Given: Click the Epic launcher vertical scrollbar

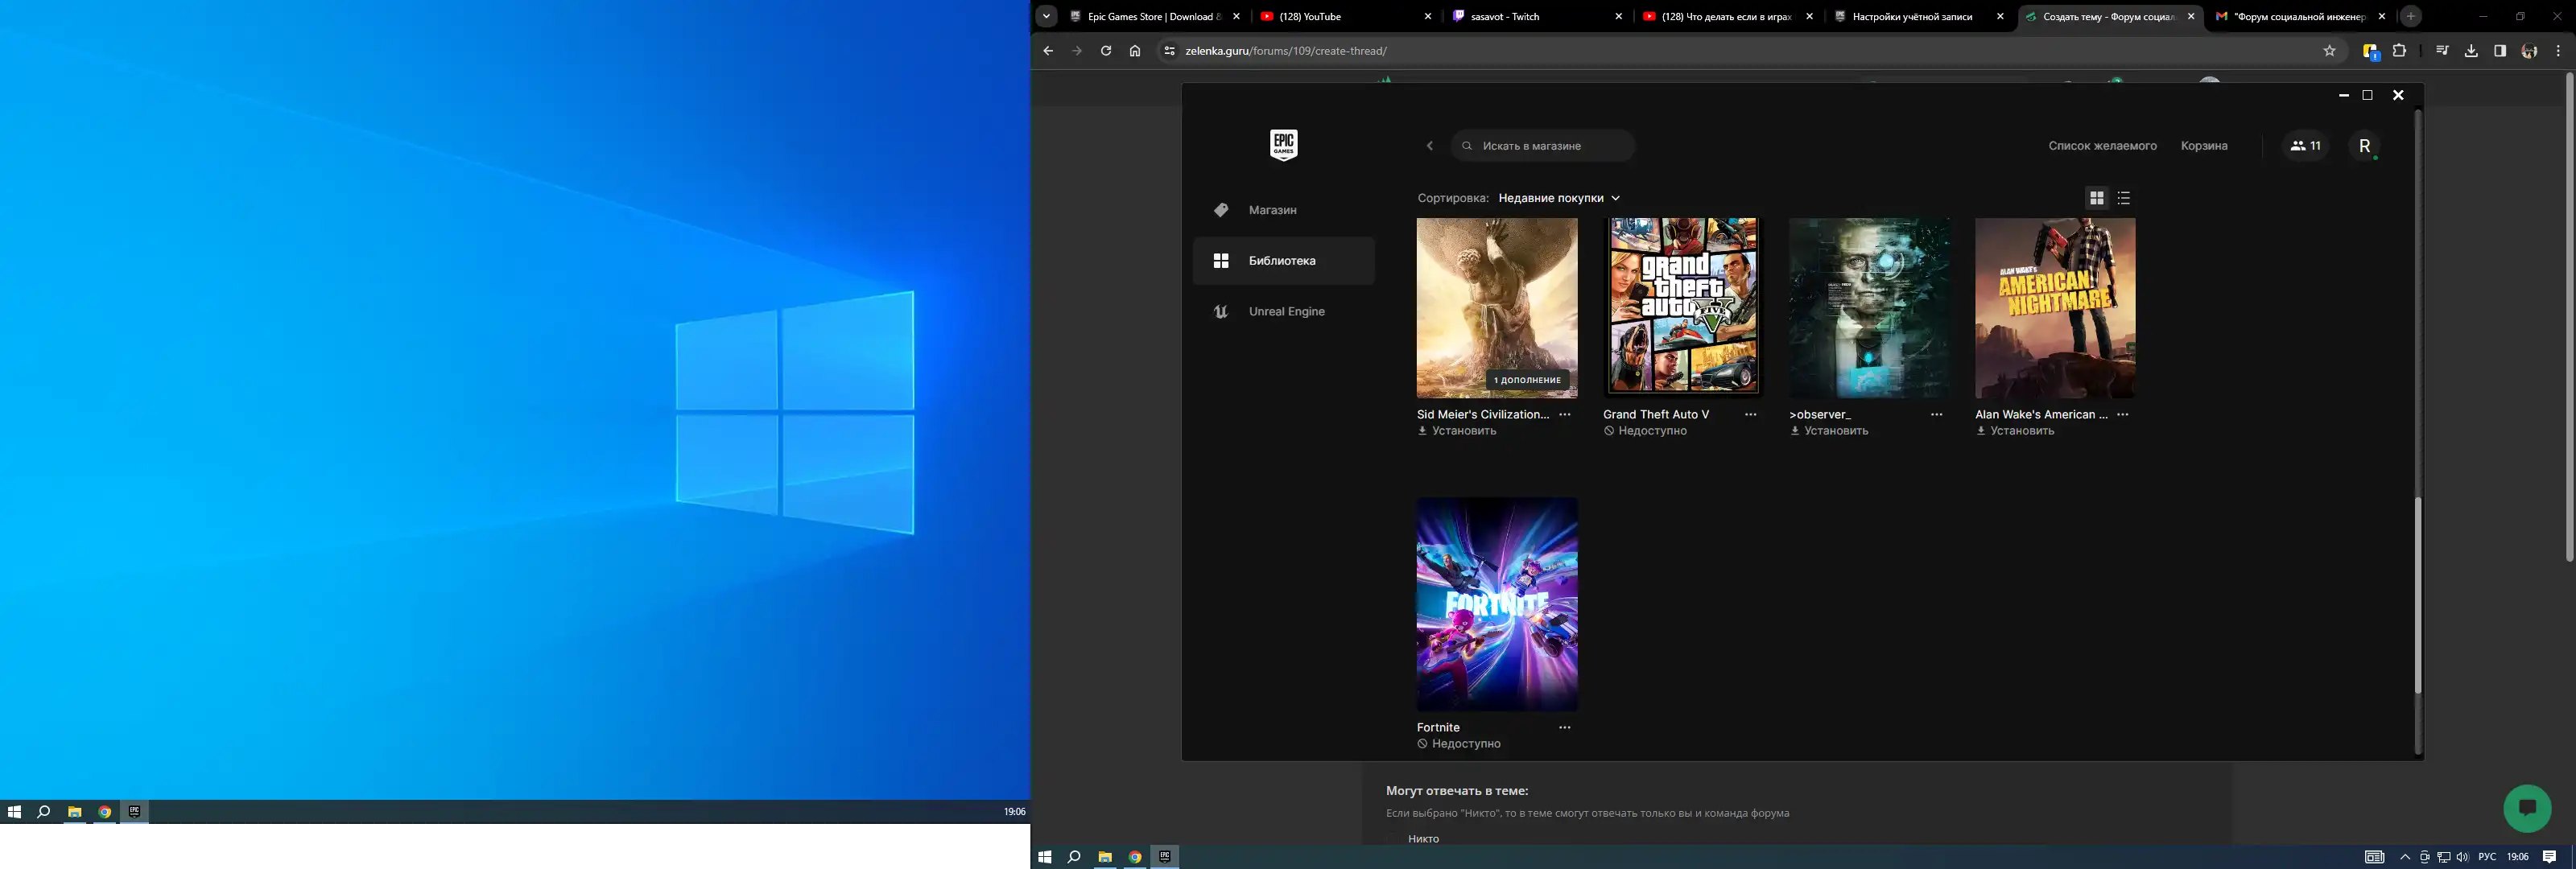Looking at the screenshot, I should pyautogui.click(x=2418, y=595).
